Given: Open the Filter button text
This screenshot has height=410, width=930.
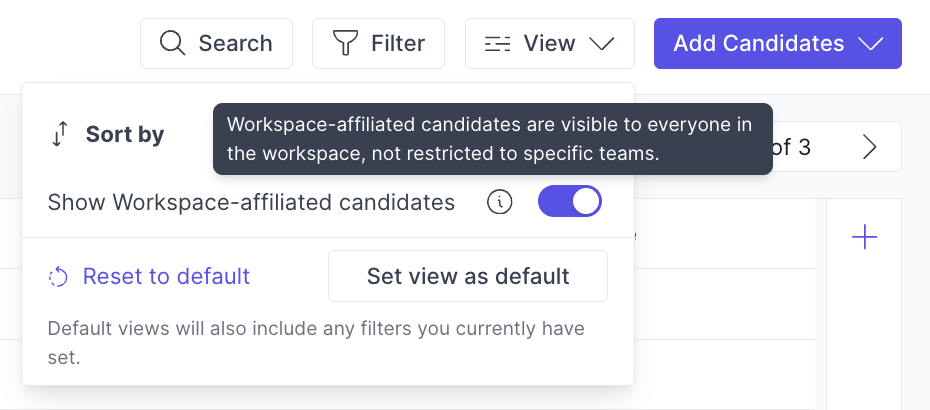Looking at the screenshot, I should pyautogui.click(x=398, y=44).
